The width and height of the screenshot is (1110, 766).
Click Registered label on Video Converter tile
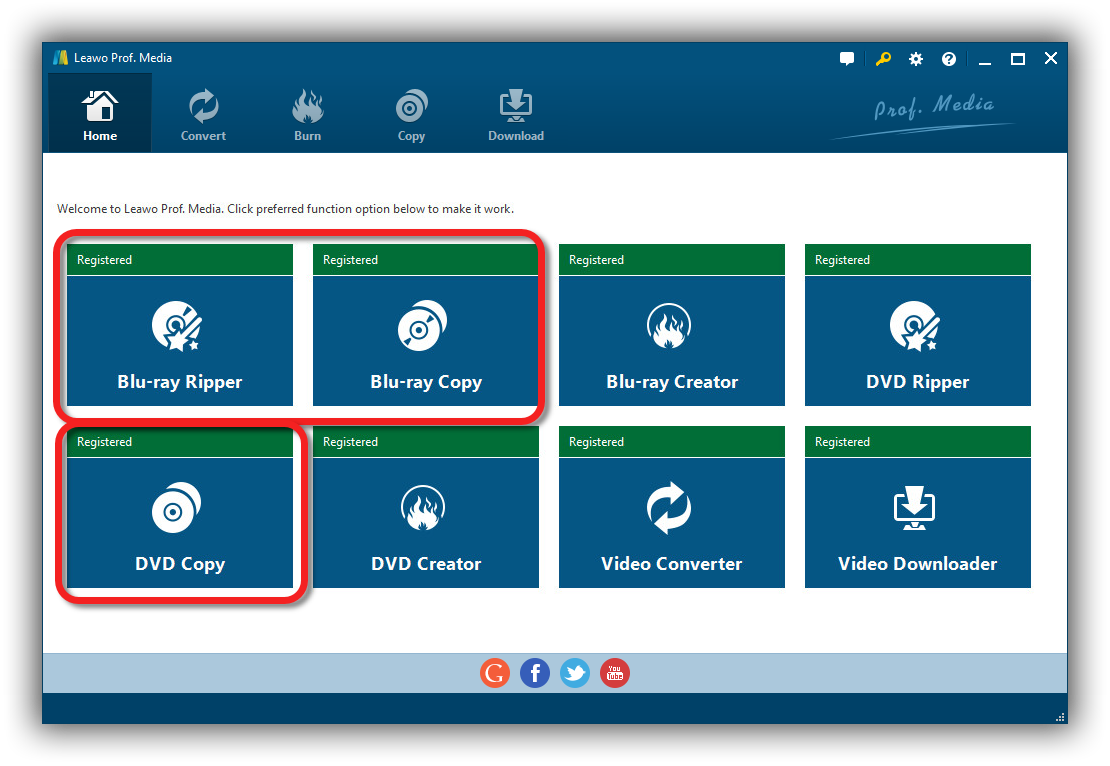(596, 442)
